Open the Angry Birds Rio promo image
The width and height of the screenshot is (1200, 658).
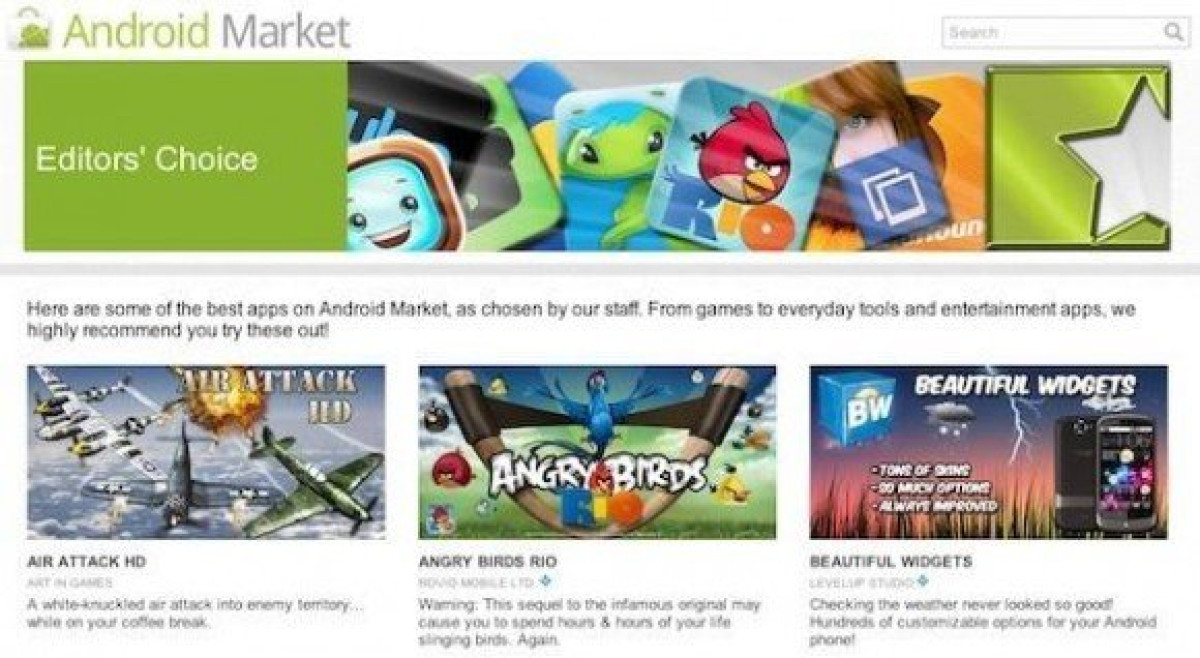pos(597,452)
